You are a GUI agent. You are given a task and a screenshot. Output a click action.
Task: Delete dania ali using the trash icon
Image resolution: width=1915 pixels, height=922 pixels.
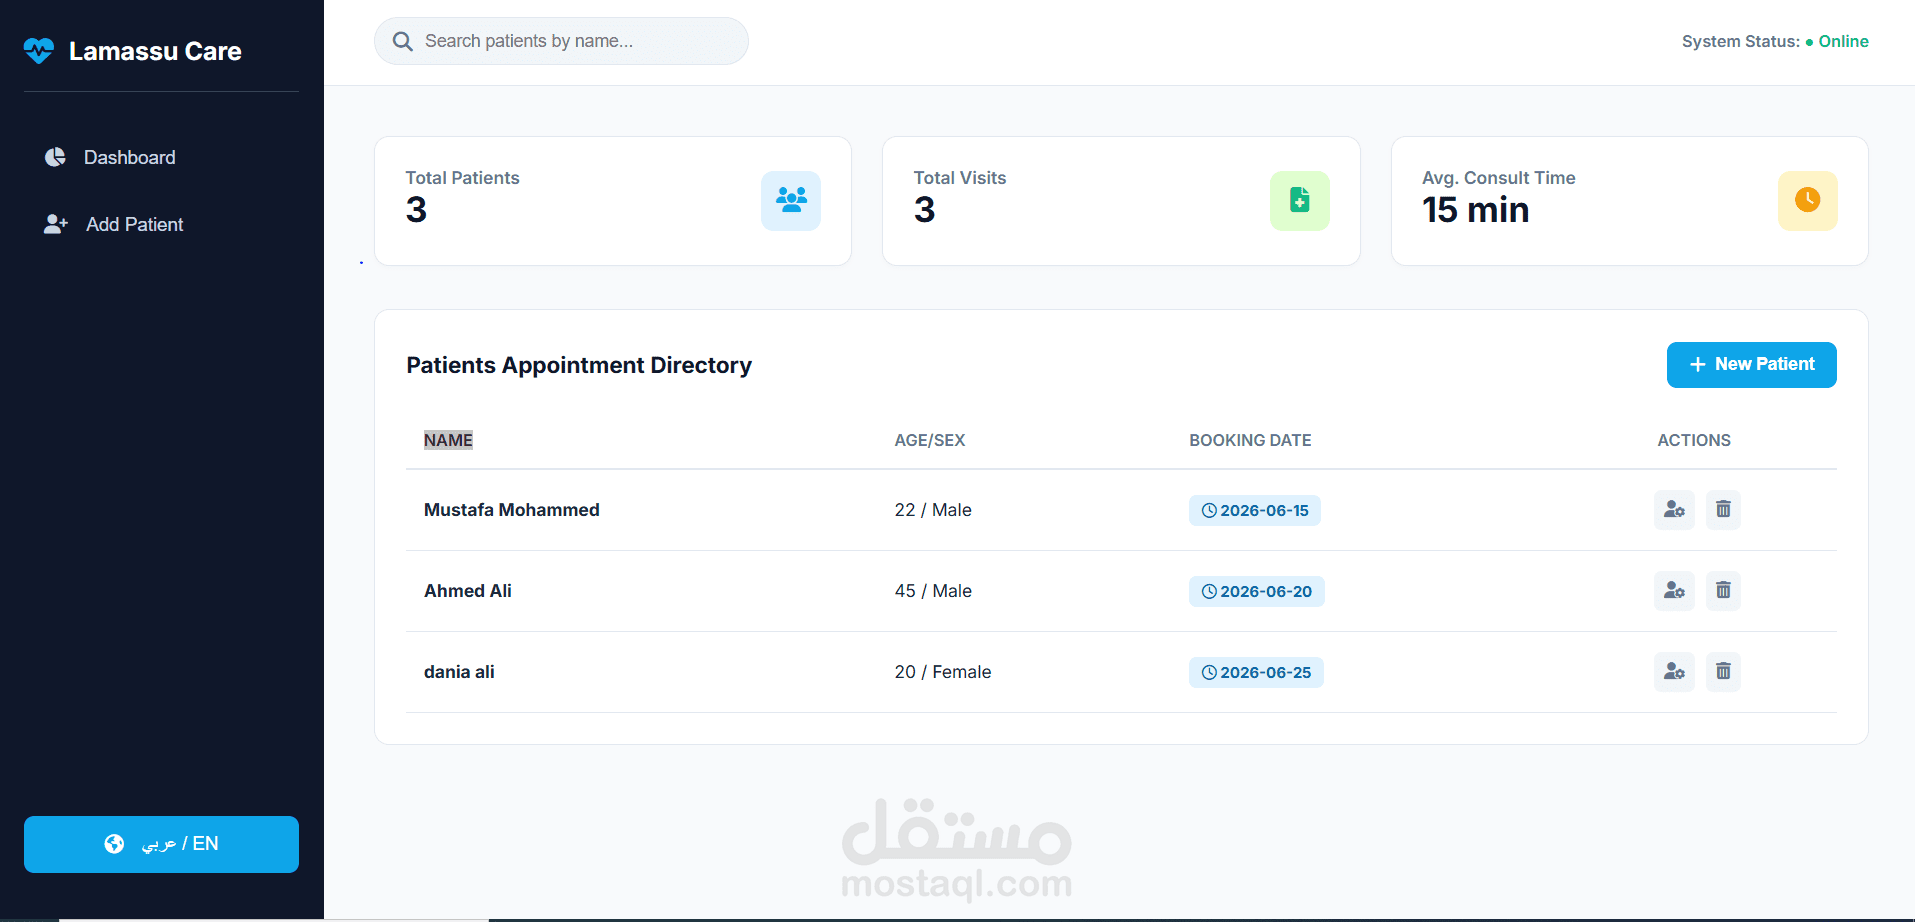point(1723,672)
